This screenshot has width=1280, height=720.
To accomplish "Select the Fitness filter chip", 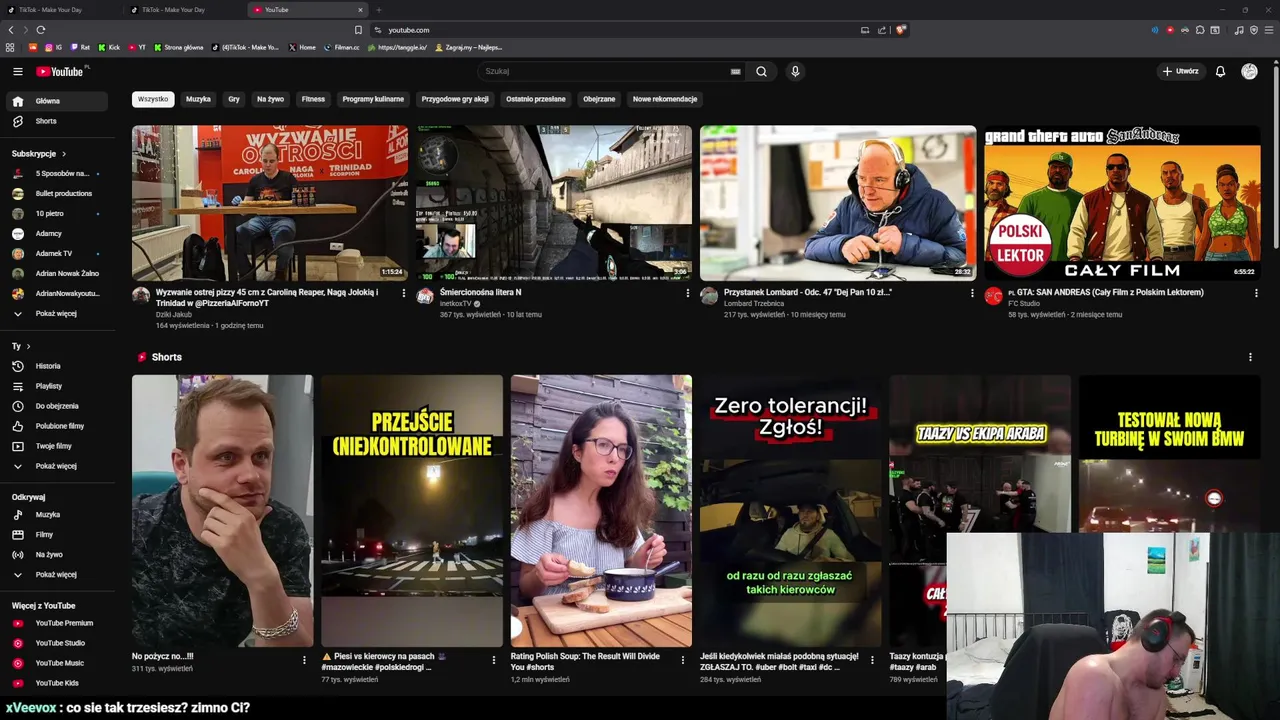I will point(313,99).
